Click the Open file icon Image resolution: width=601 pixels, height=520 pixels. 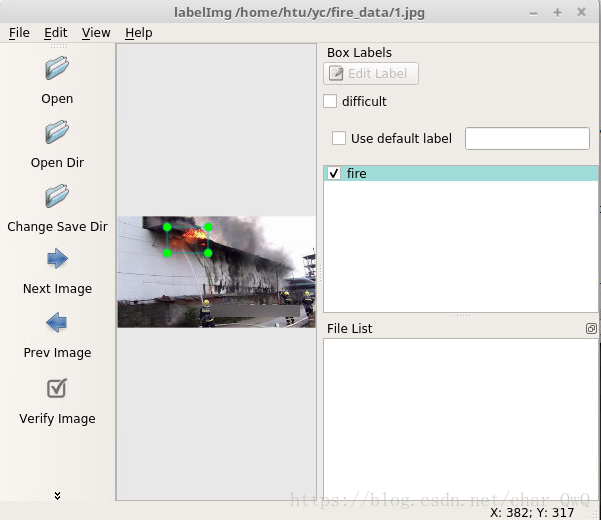coord(57,68)
